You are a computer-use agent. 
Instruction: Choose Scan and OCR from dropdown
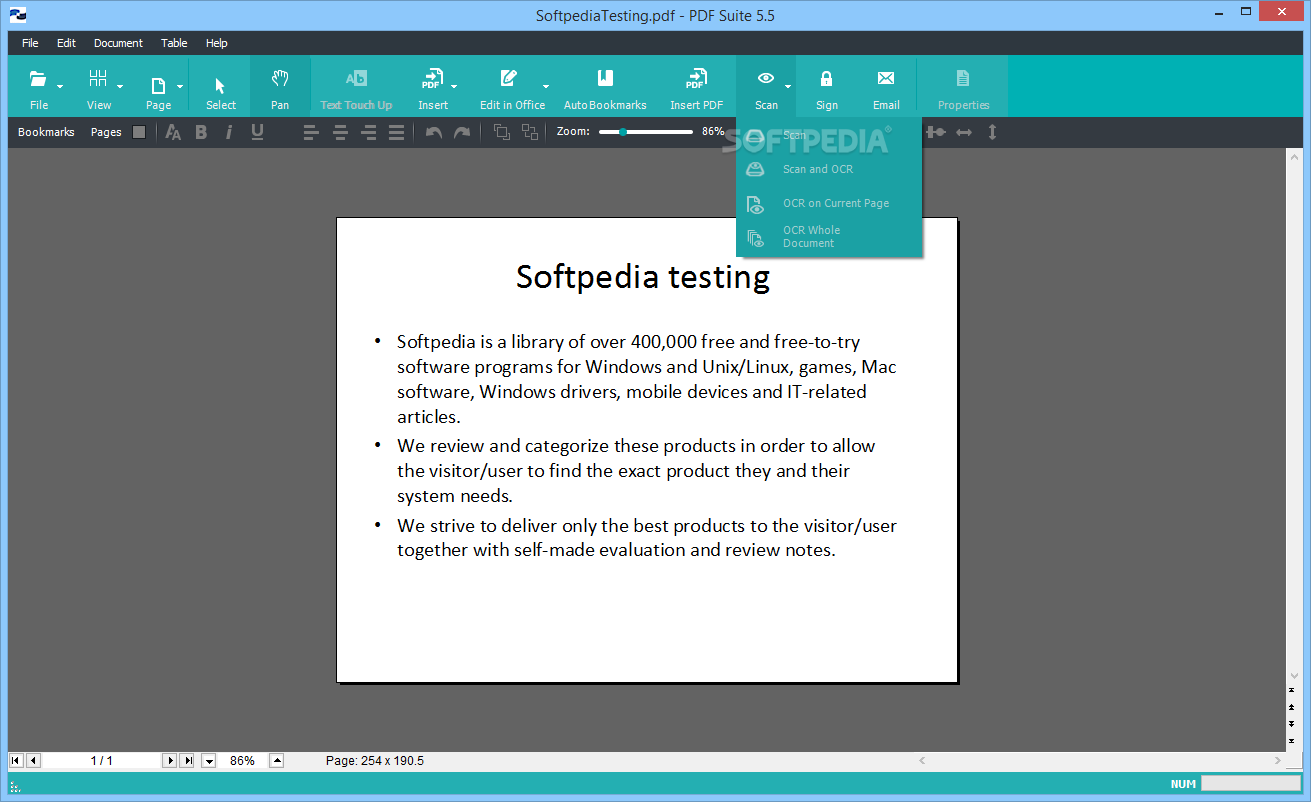coord(829,169)
